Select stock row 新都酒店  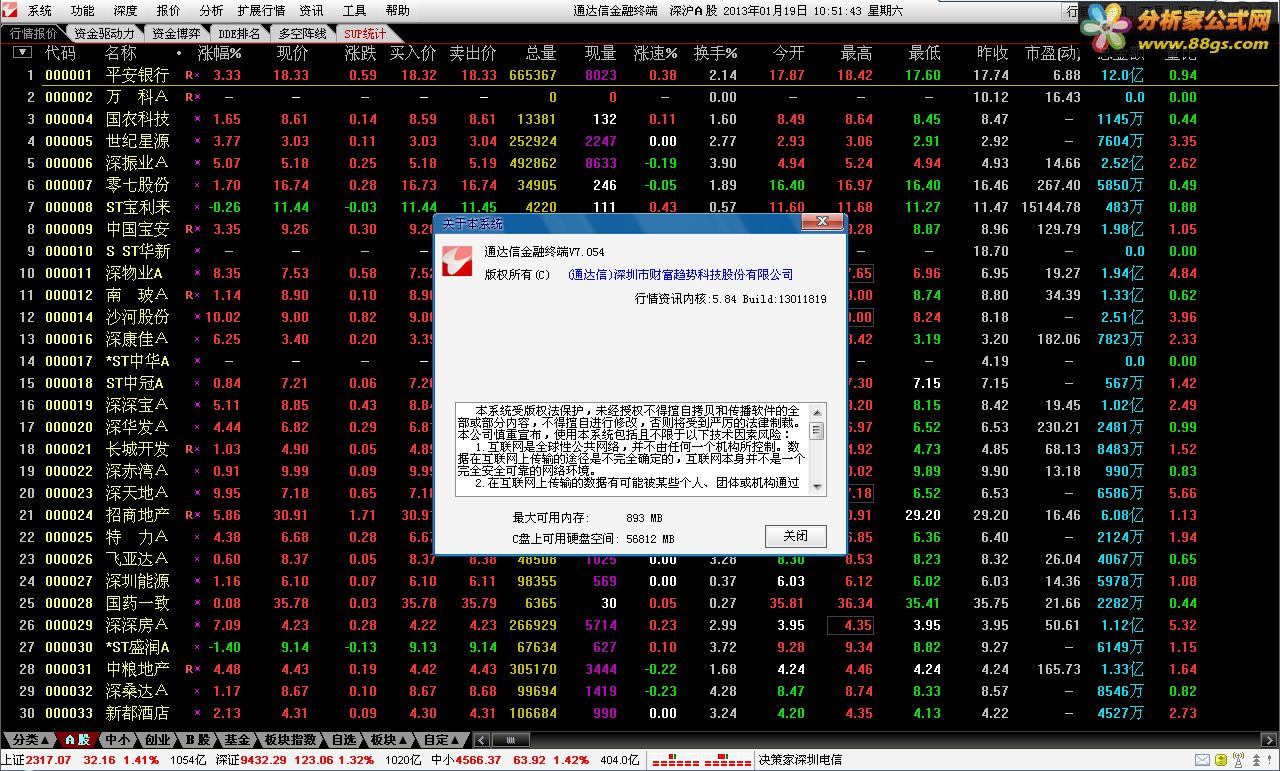pyautogui.click(x=640, y=713)
